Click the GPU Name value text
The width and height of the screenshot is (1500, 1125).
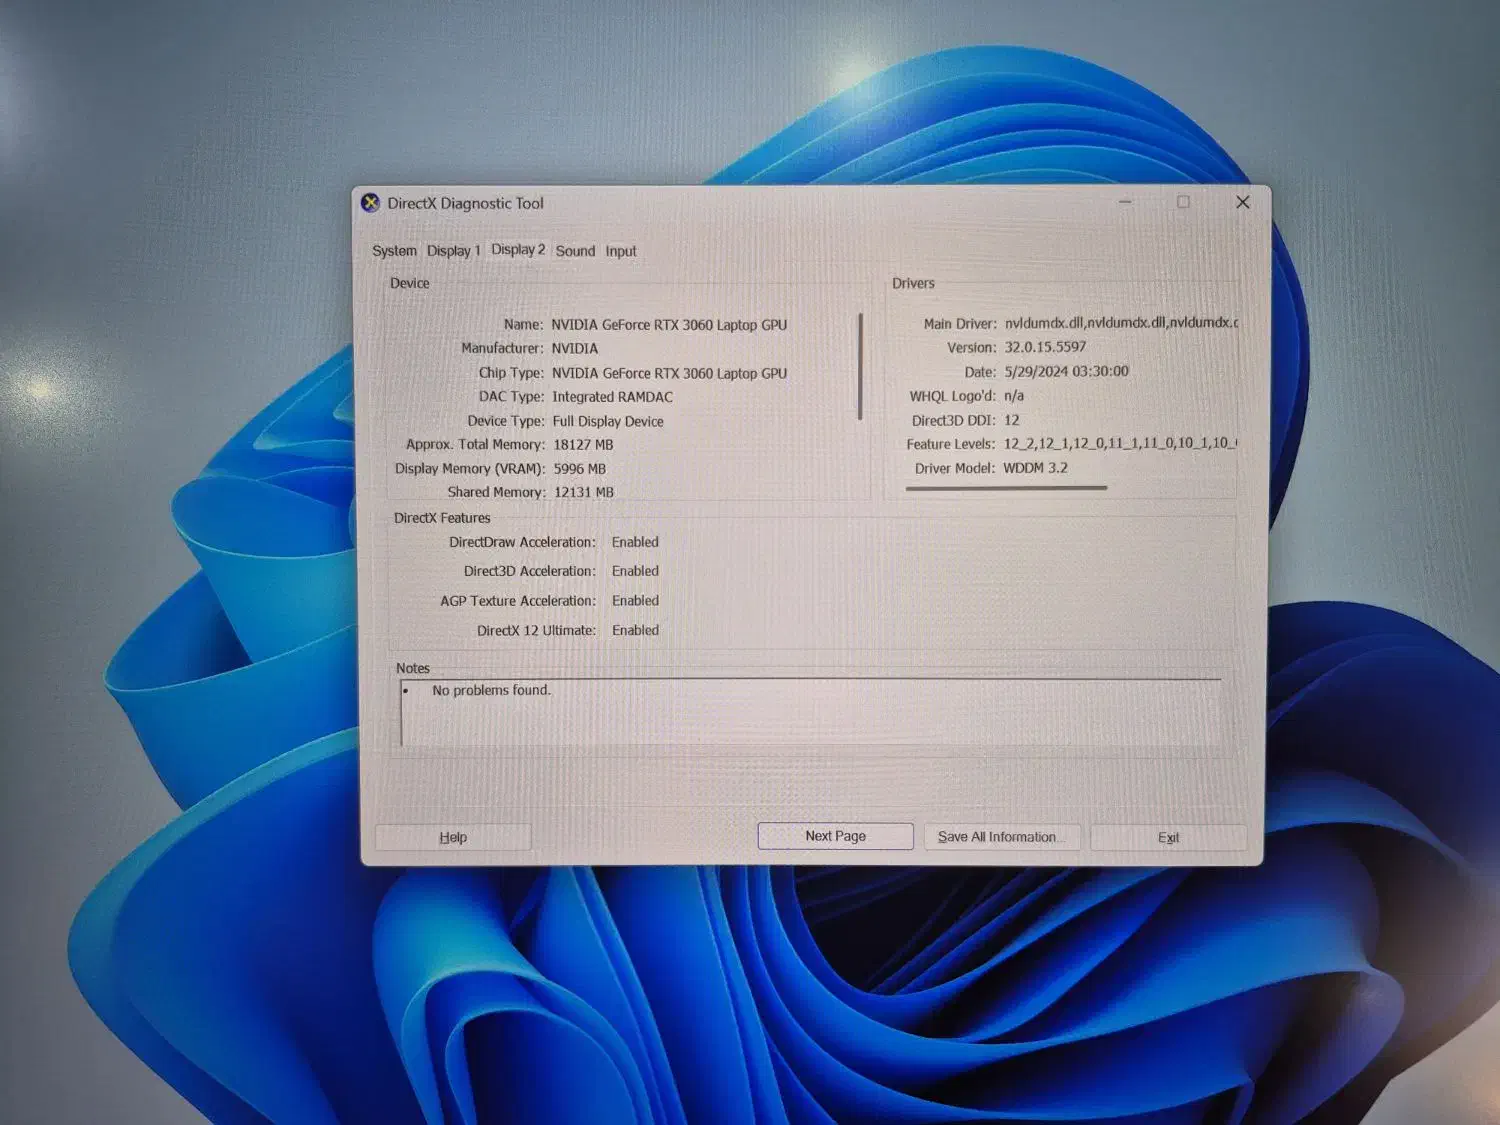click(x=669, y=325)
